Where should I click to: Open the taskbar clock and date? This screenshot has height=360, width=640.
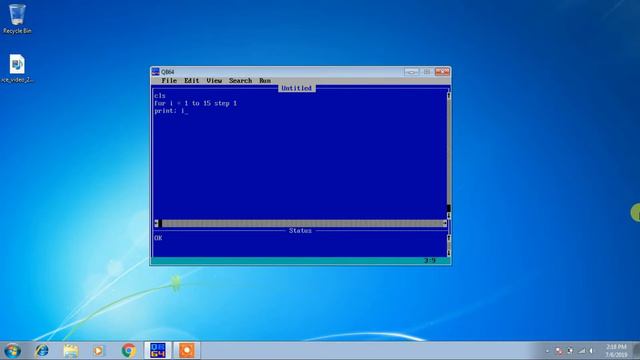click(616, 351)
